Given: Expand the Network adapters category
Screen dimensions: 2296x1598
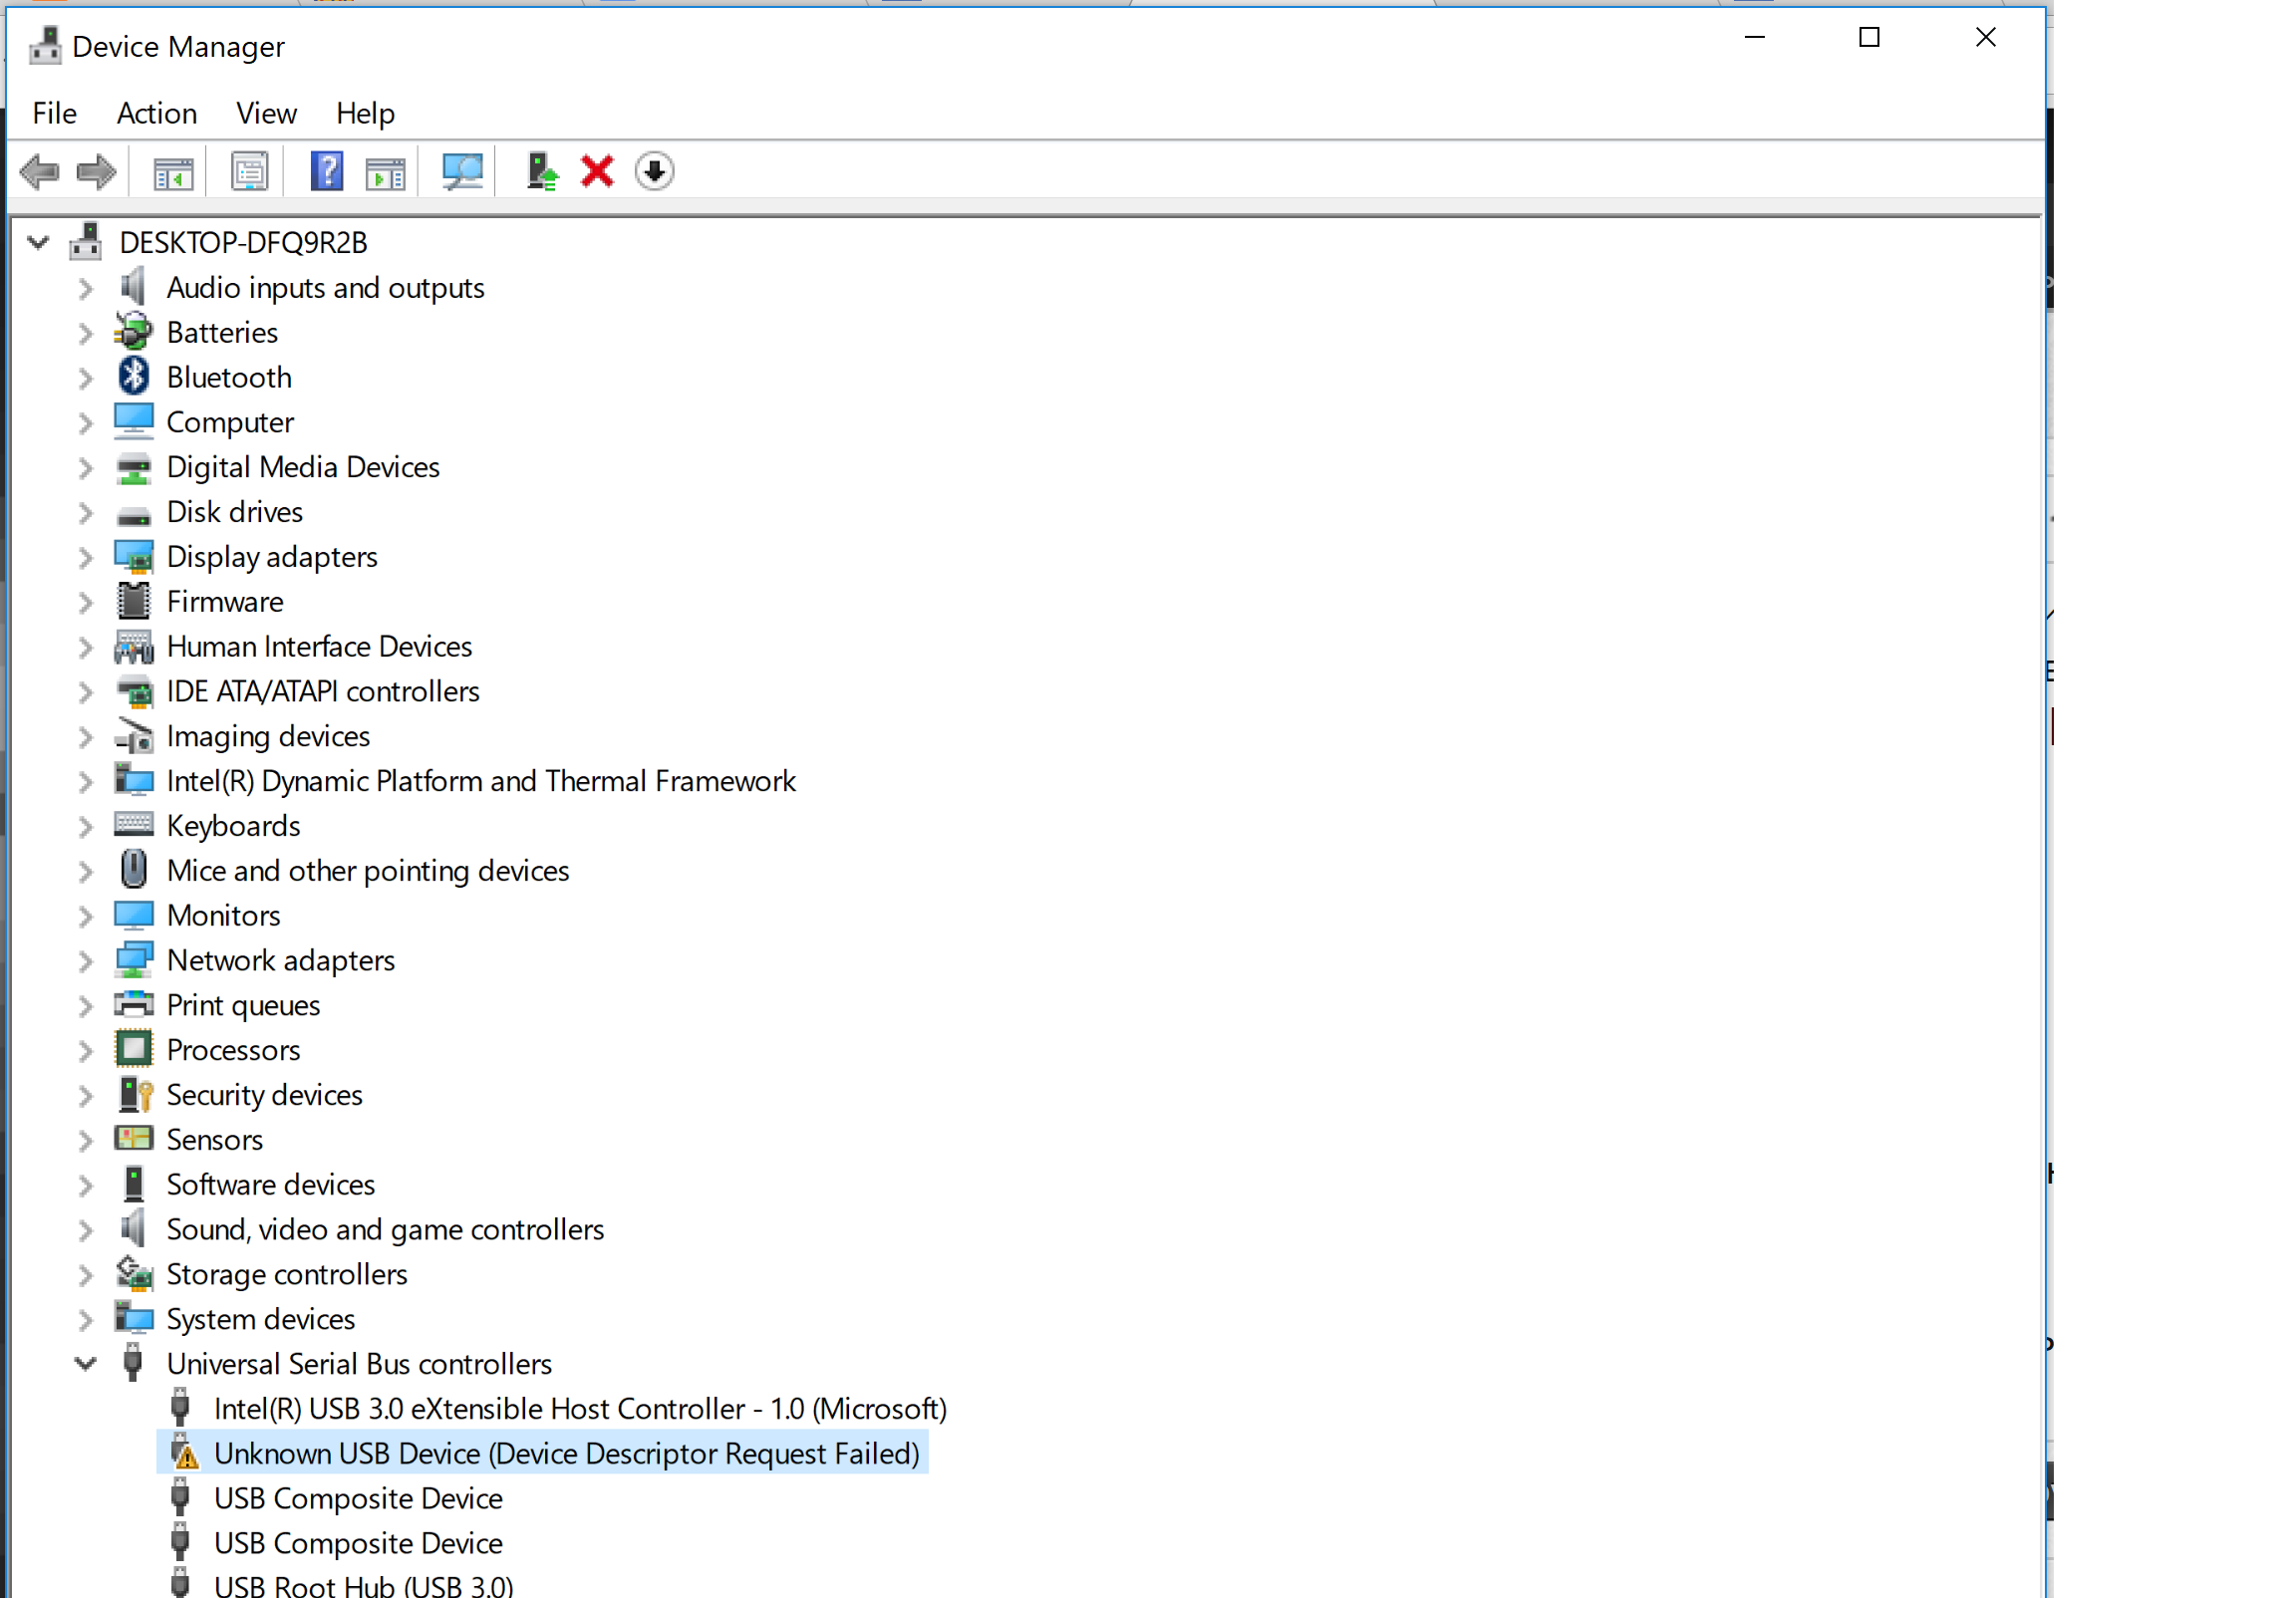Looking at the screenshot, I should [86, 961].
